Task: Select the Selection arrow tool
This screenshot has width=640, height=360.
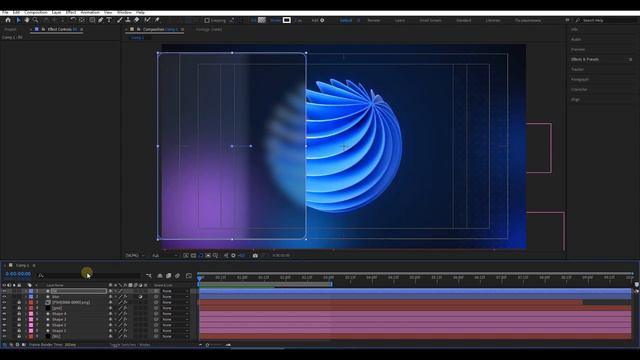Action: (18, 20)
